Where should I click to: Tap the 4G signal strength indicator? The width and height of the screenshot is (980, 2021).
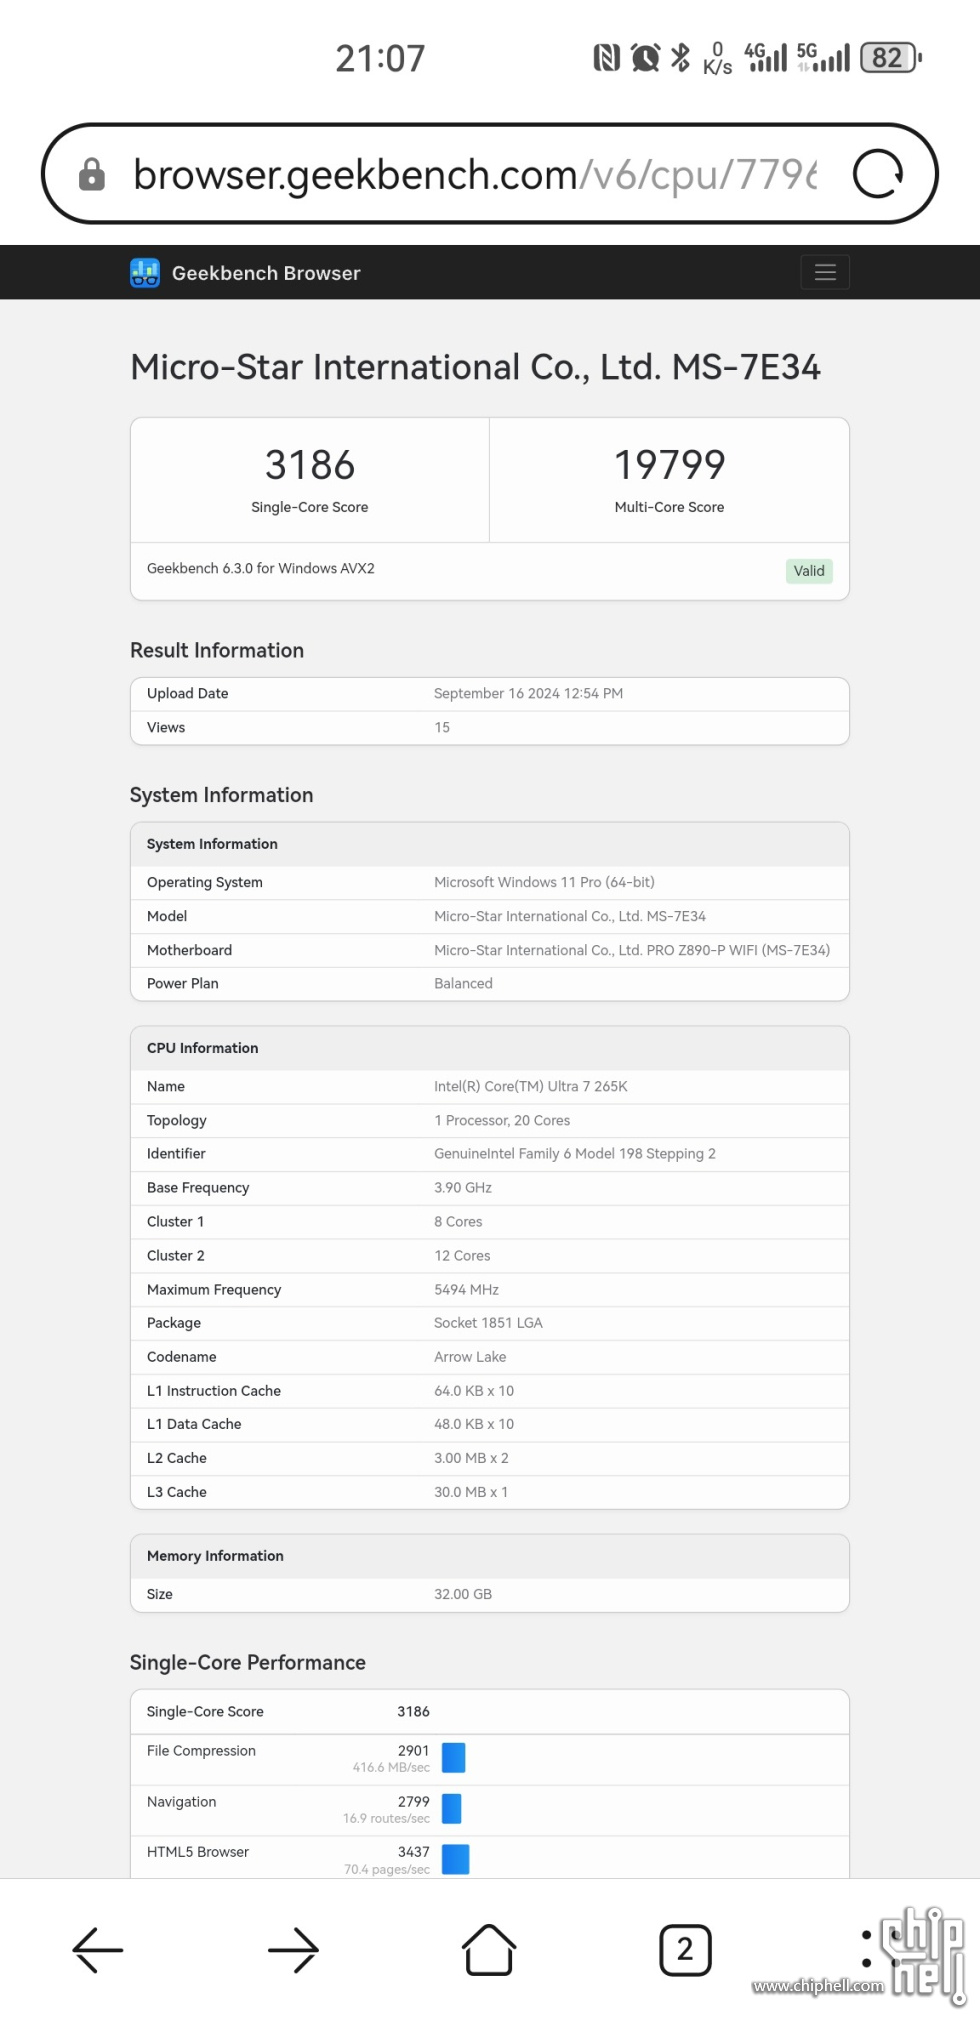tap(766, 57)
